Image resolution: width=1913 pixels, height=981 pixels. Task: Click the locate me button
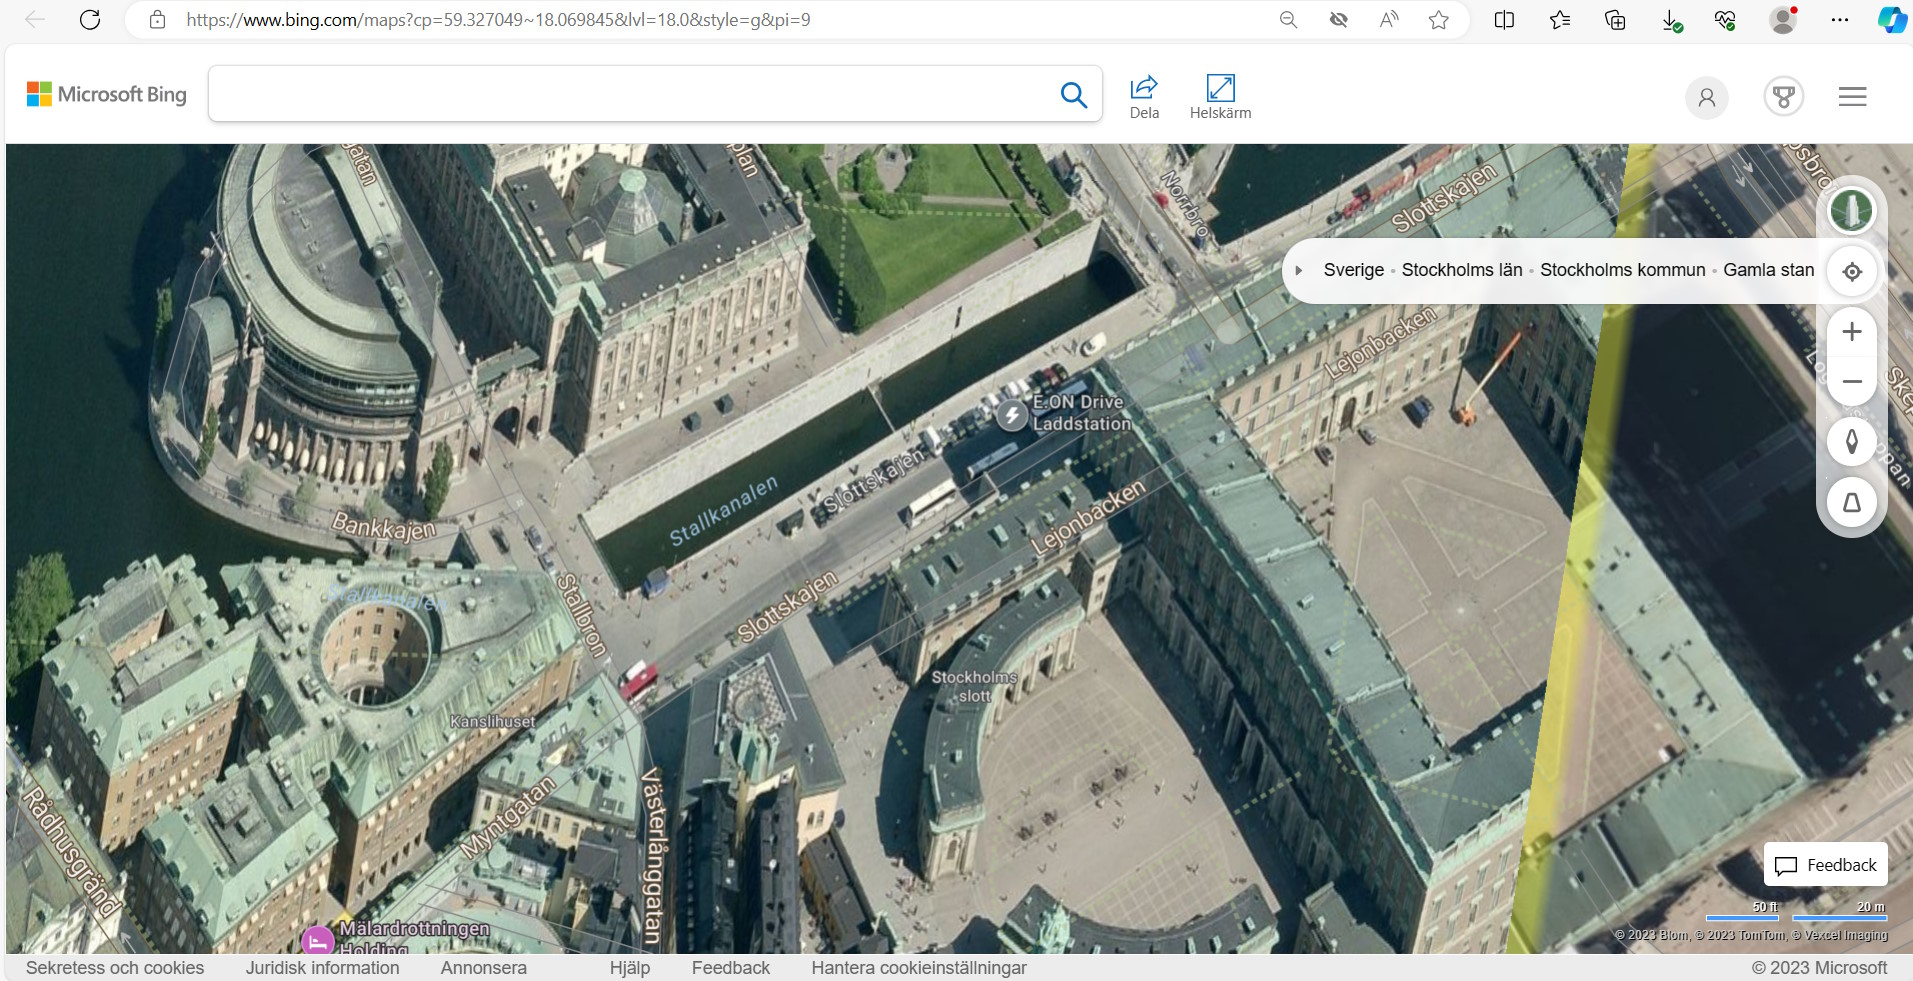1851,272
